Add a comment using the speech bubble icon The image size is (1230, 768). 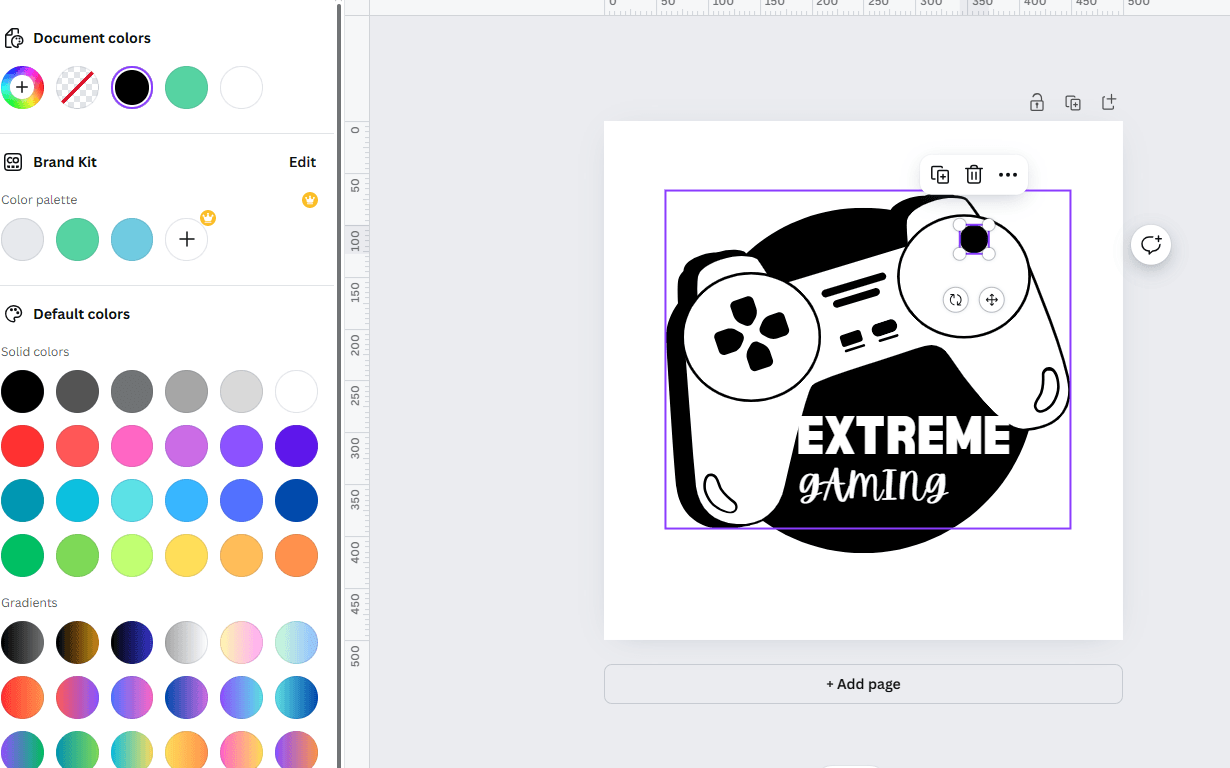click(1151, 245)
